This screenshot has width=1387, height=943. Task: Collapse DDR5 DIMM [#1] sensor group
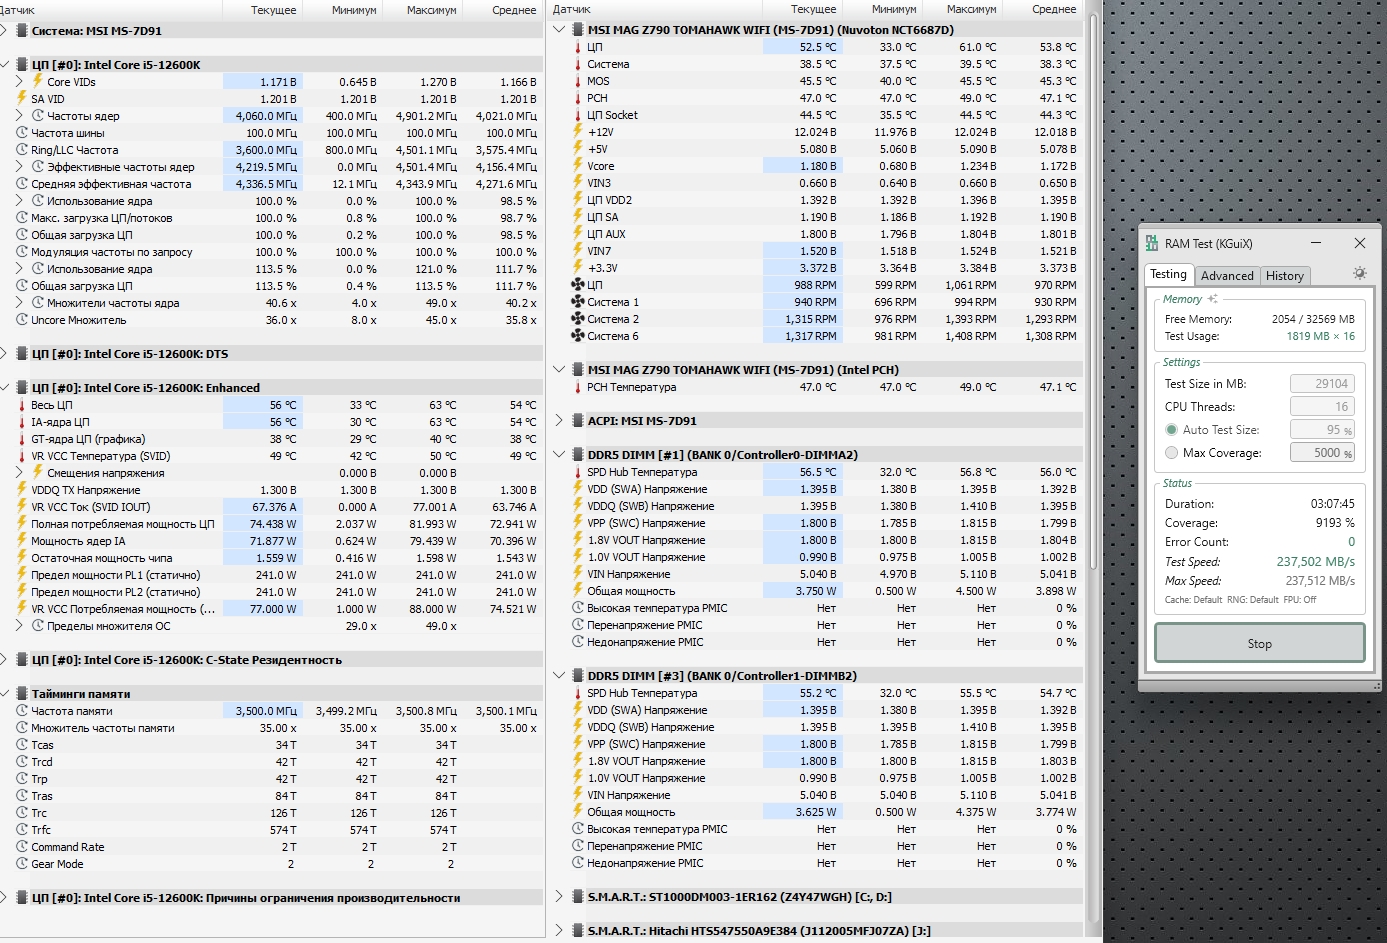pos(559,454)
